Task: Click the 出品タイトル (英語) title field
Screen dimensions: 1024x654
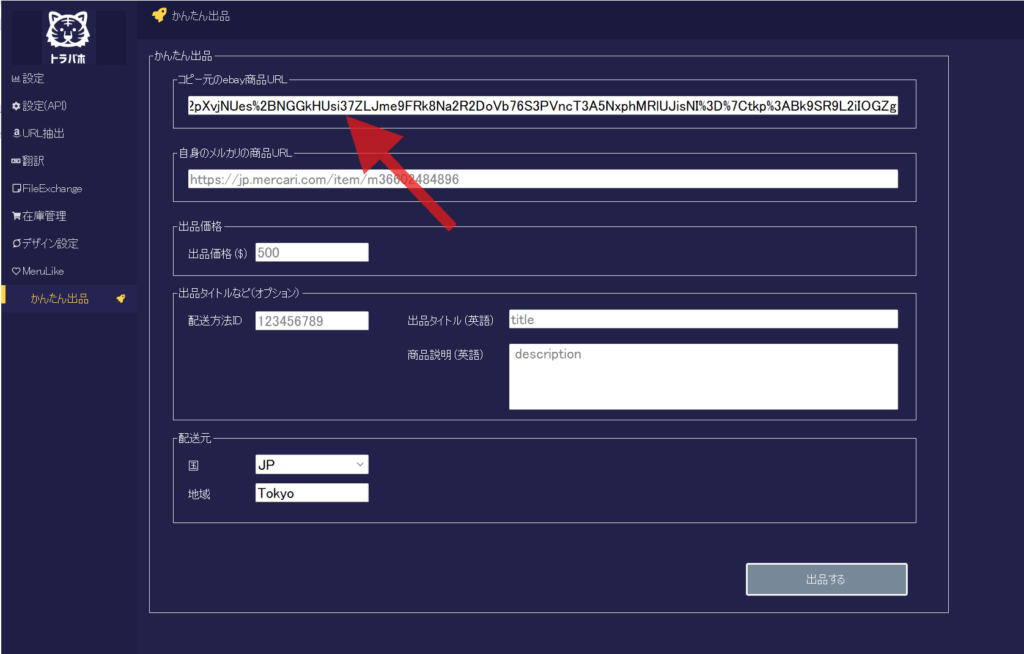Action: (703, 319)
